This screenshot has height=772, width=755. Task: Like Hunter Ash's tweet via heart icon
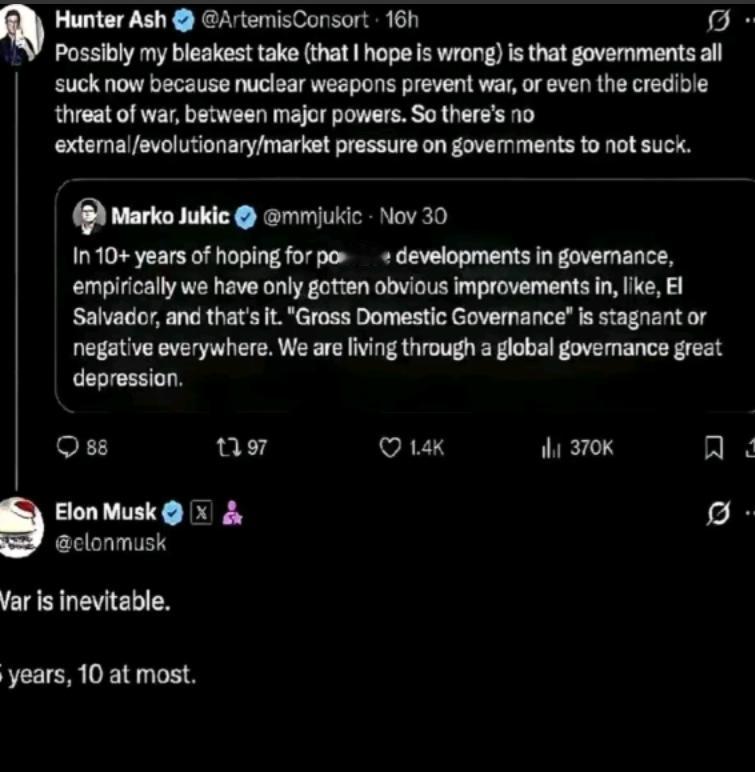(x=390, y=448)
